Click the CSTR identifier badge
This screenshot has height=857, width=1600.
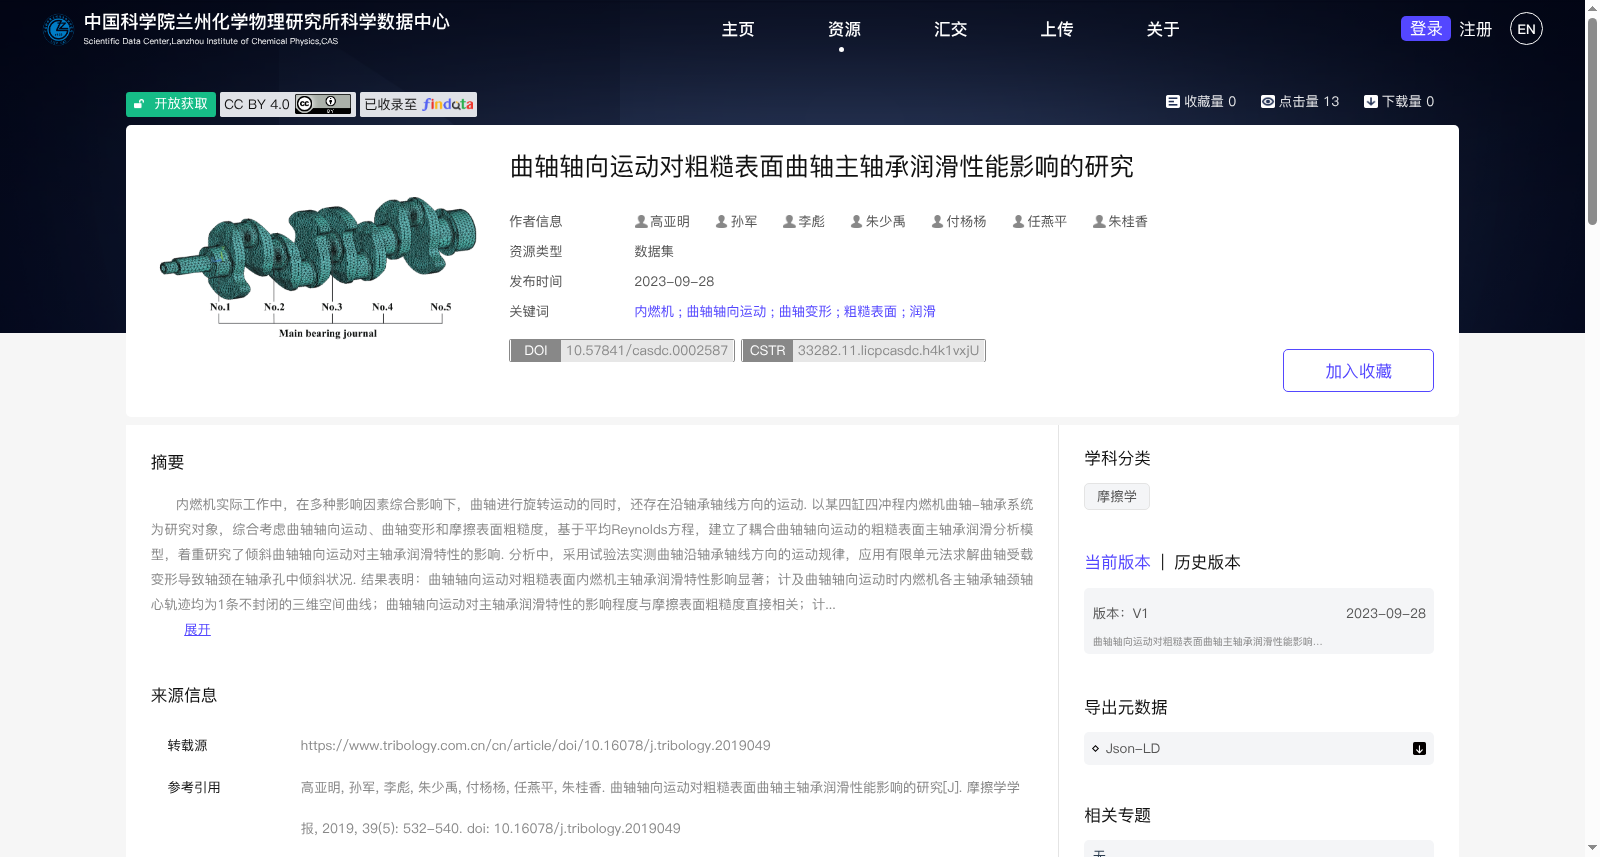863,350
